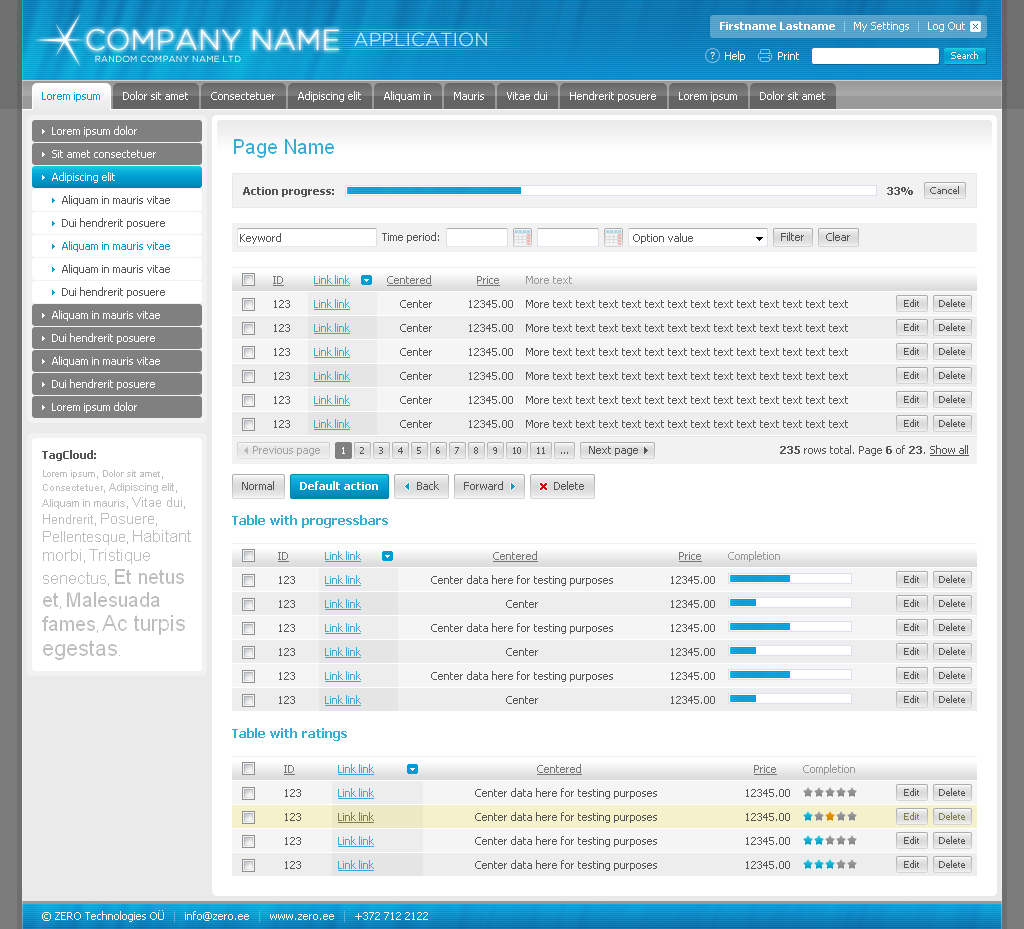Click the Firstname Lastname user link

(x=777, y=26)
